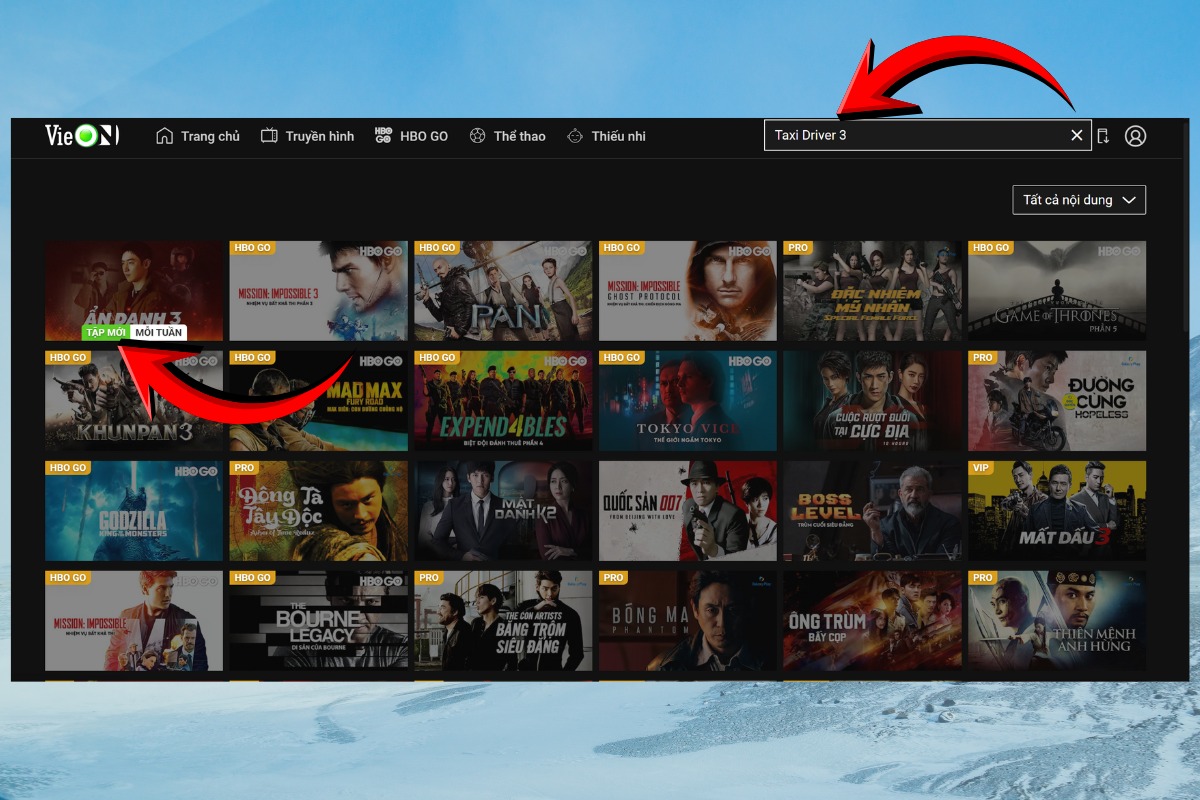Open the device icon next to search
Screen dimensions: 1200x800
[x=1103, y=136]
